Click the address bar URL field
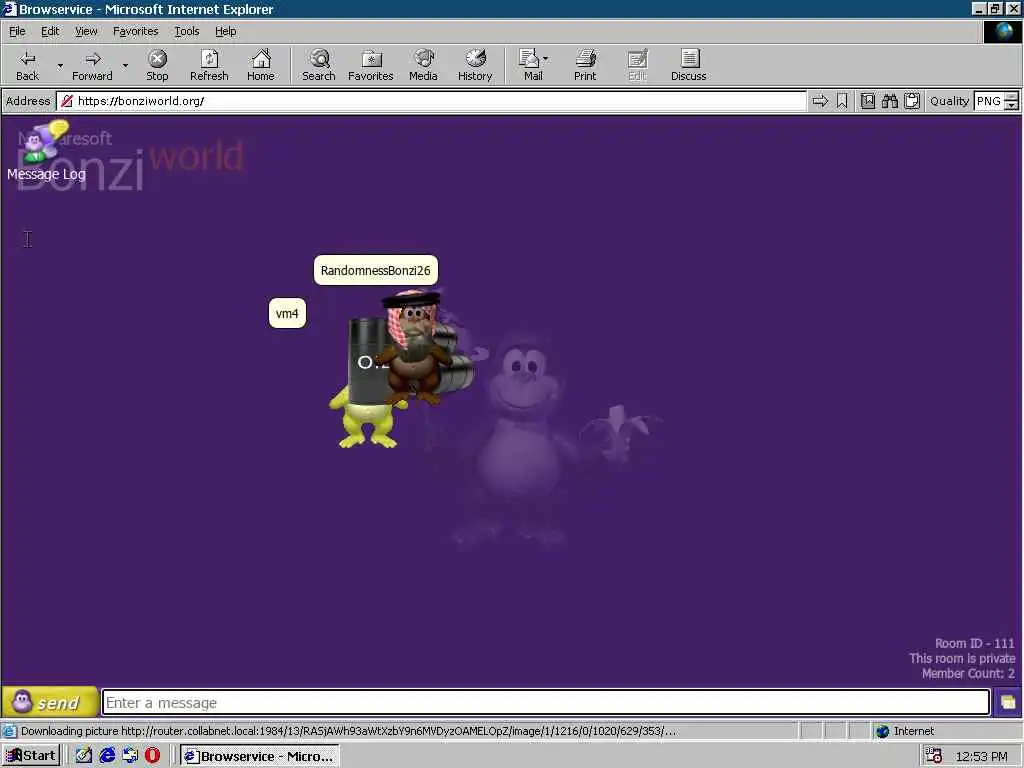The width and height of the screenshot is (1024, 768). tap(431, 101)
